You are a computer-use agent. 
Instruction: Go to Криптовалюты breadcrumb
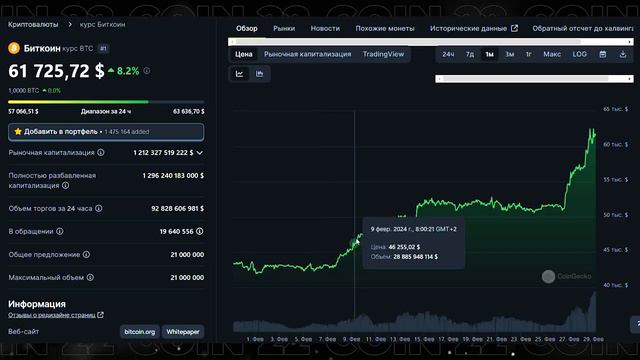pos(33,24)
